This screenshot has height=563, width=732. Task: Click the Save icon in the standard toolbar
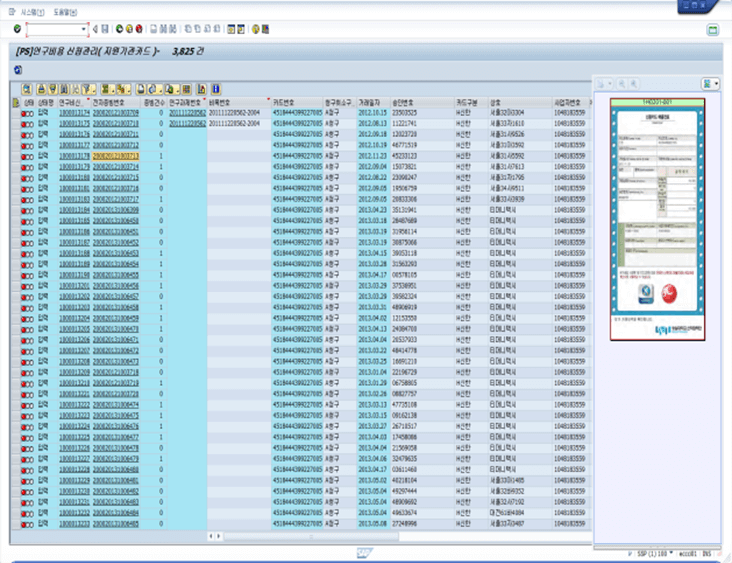(x=106, y=29)
